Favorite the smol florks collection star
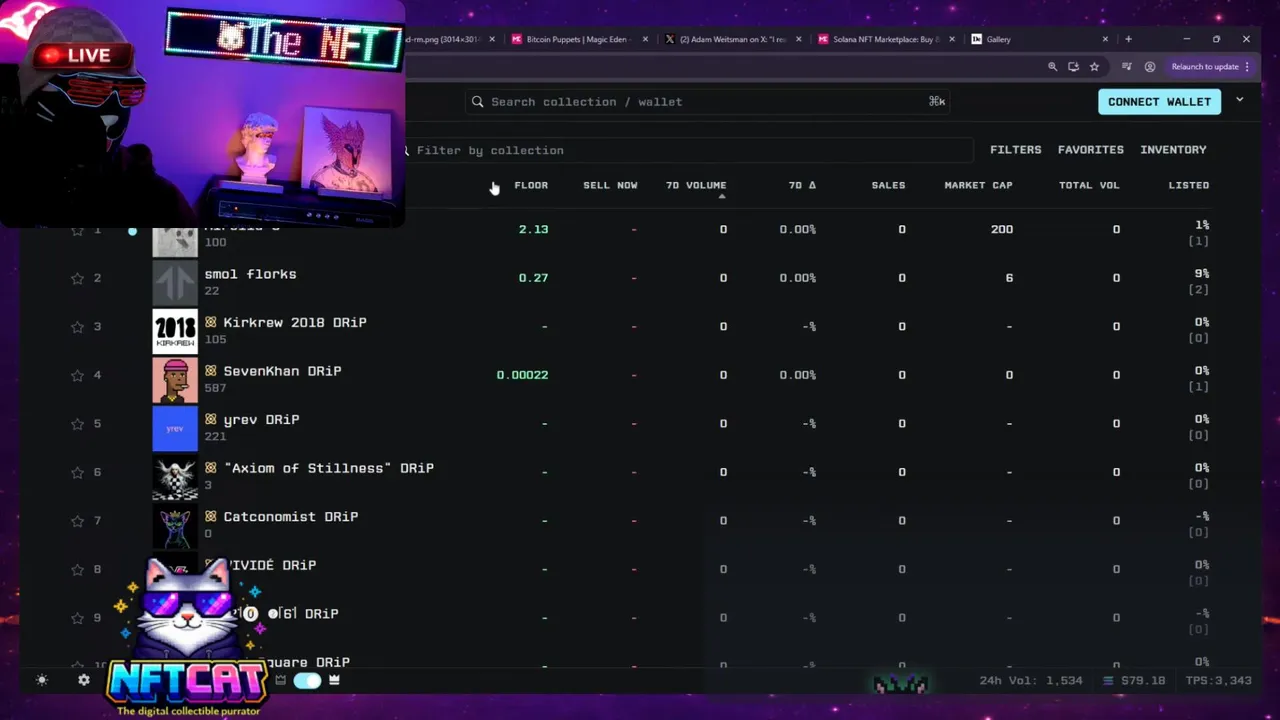1280x720 pixels. (77, 278)
